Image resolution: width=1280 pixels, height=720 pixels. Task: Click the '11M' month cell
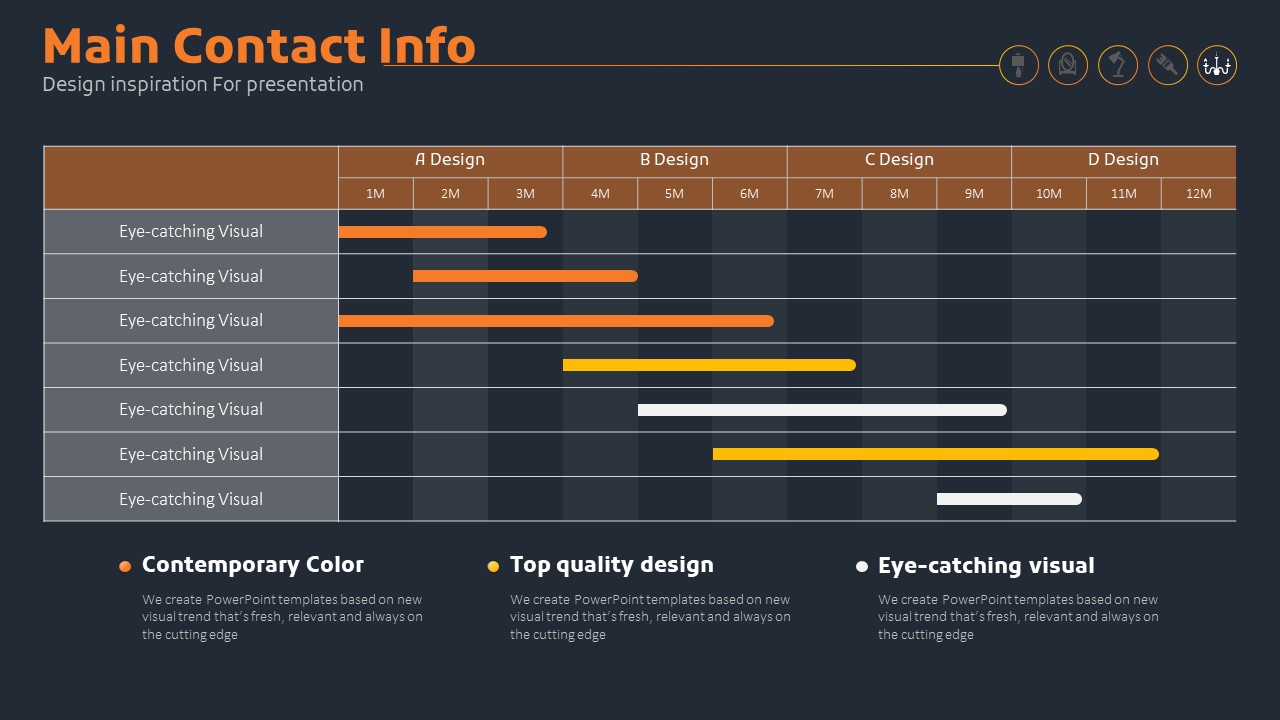1124,193
